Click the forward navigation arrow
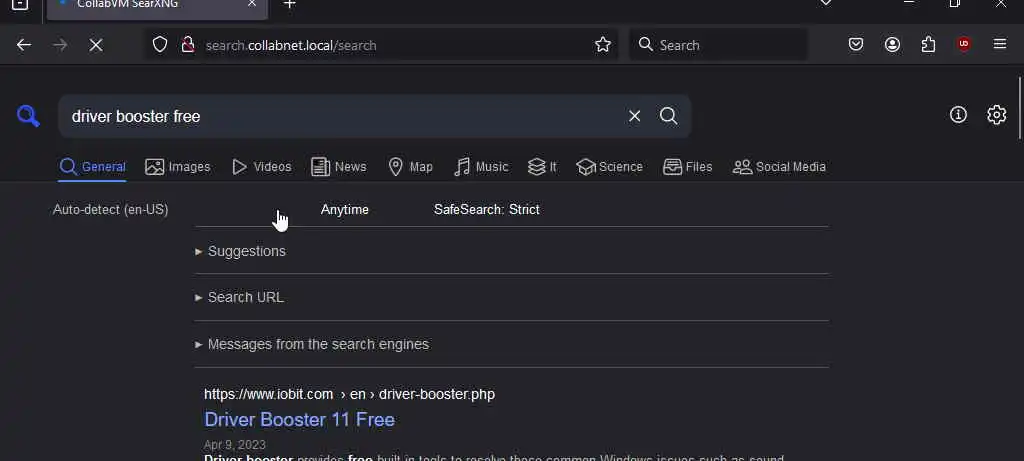 click(60, 45)
